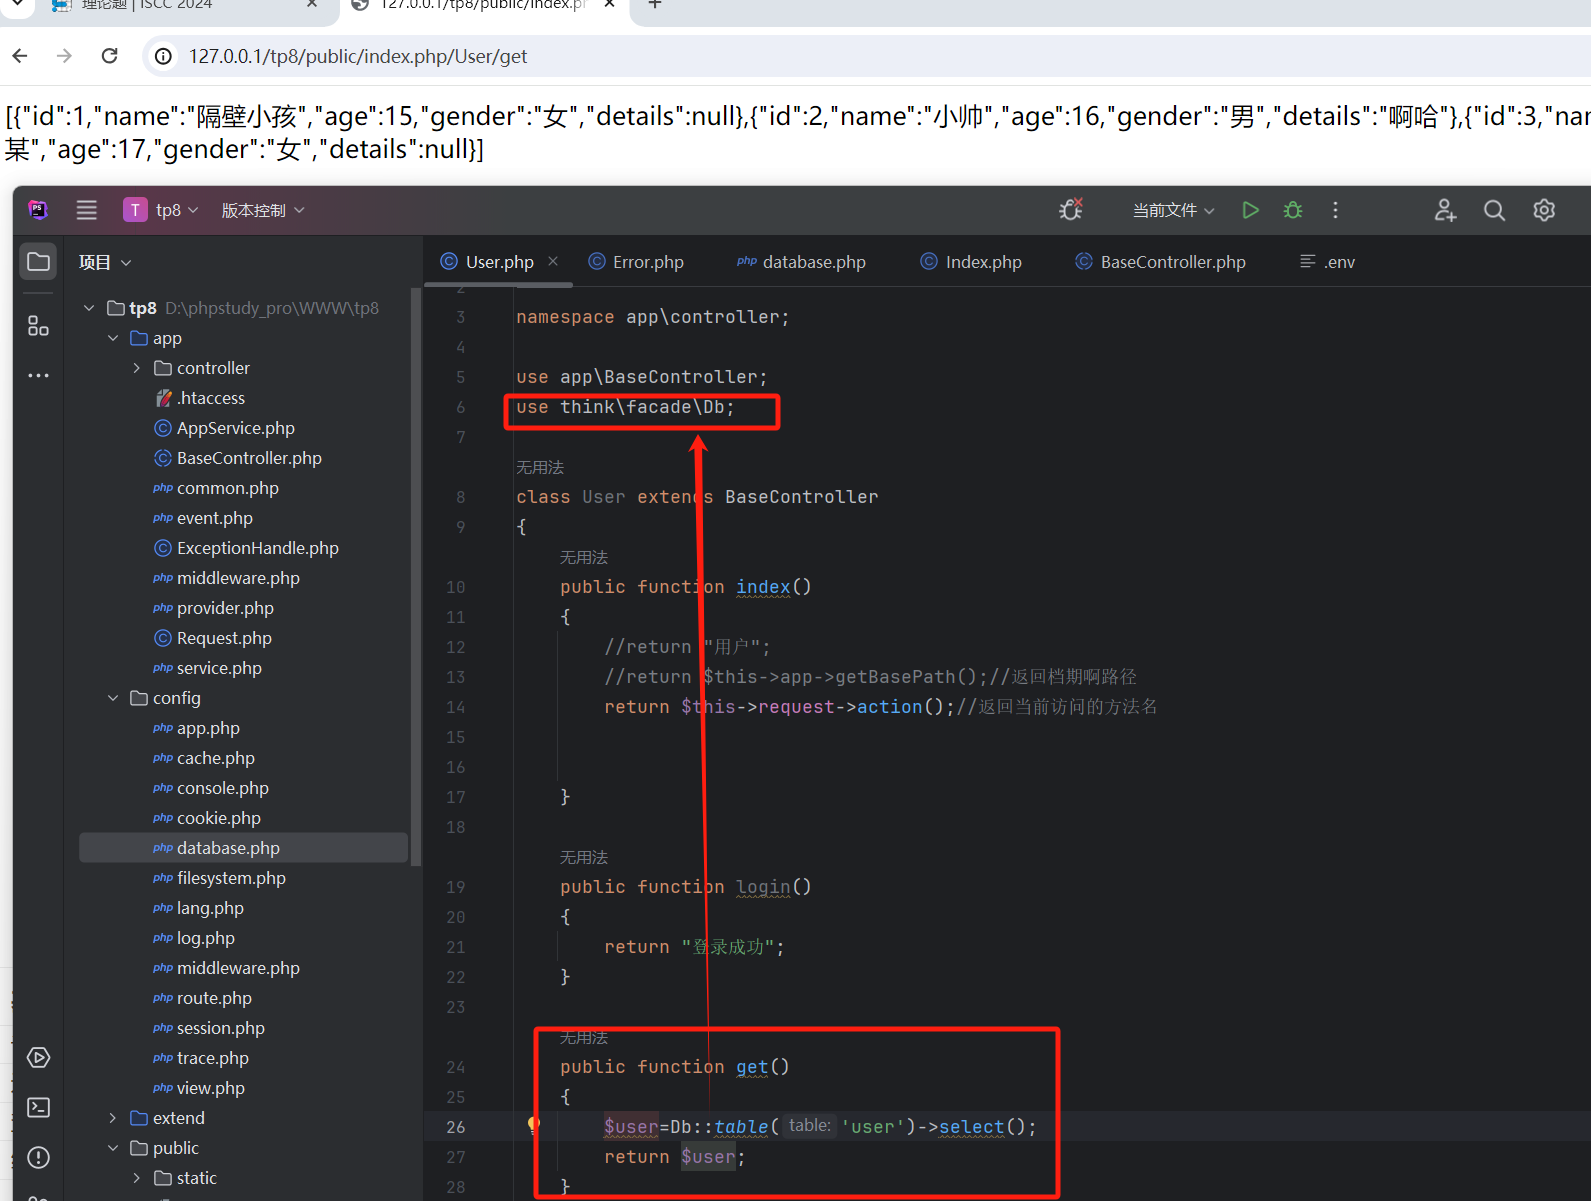The width and height of the screenshot is (1591, 1201).
Task: Open ExceptionHandle.php in project tree
Action: pyautogui.click(x=247, y=548)
